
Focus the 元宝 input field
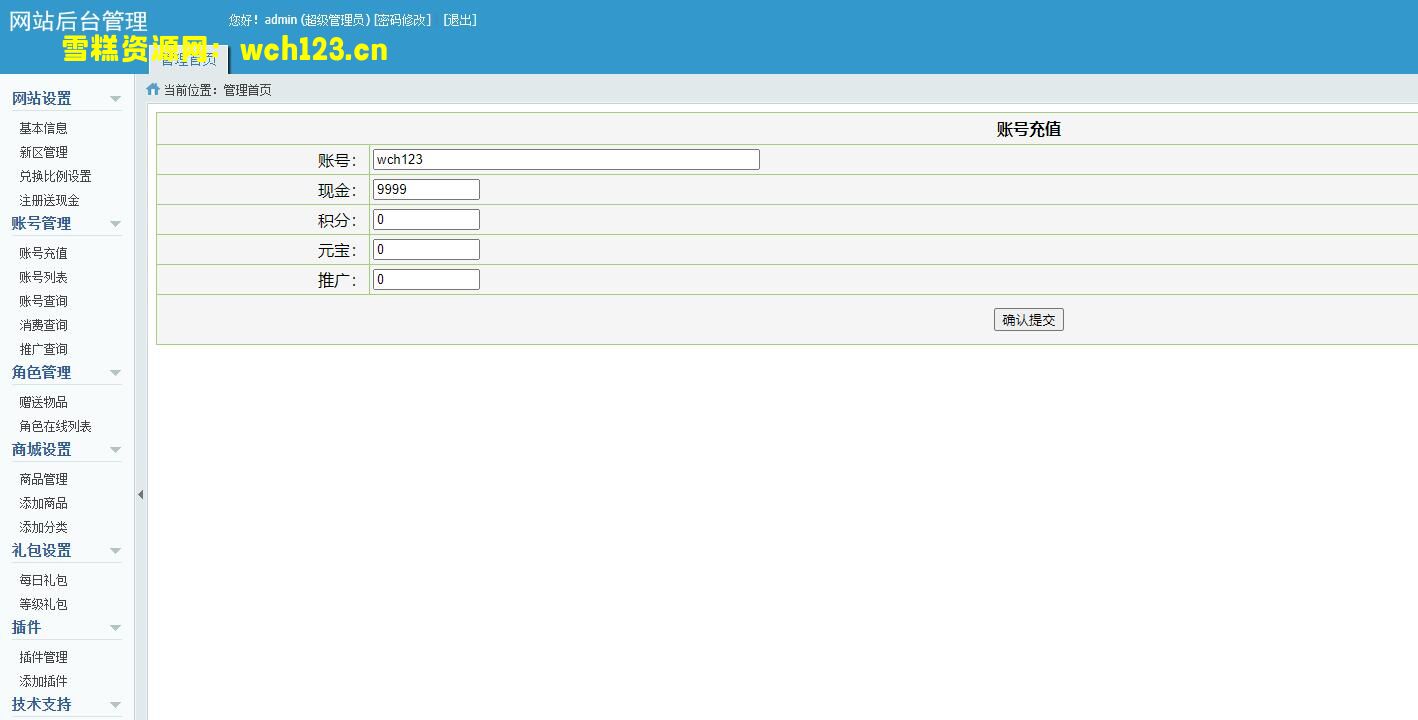426,250
